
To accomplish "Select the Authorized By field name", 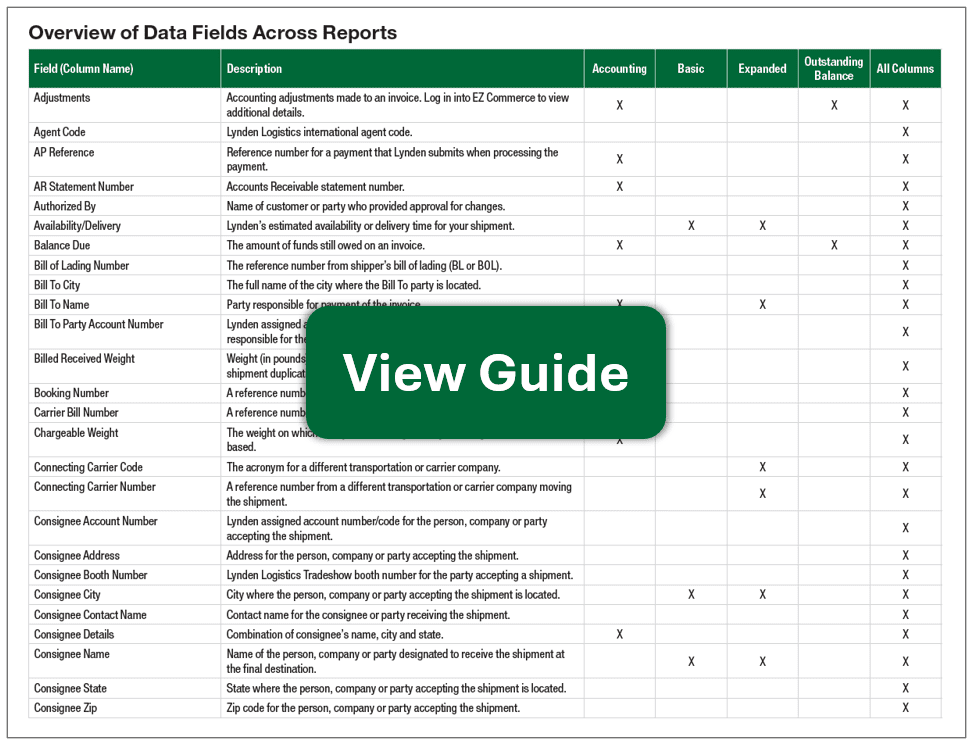I will 65,206.
